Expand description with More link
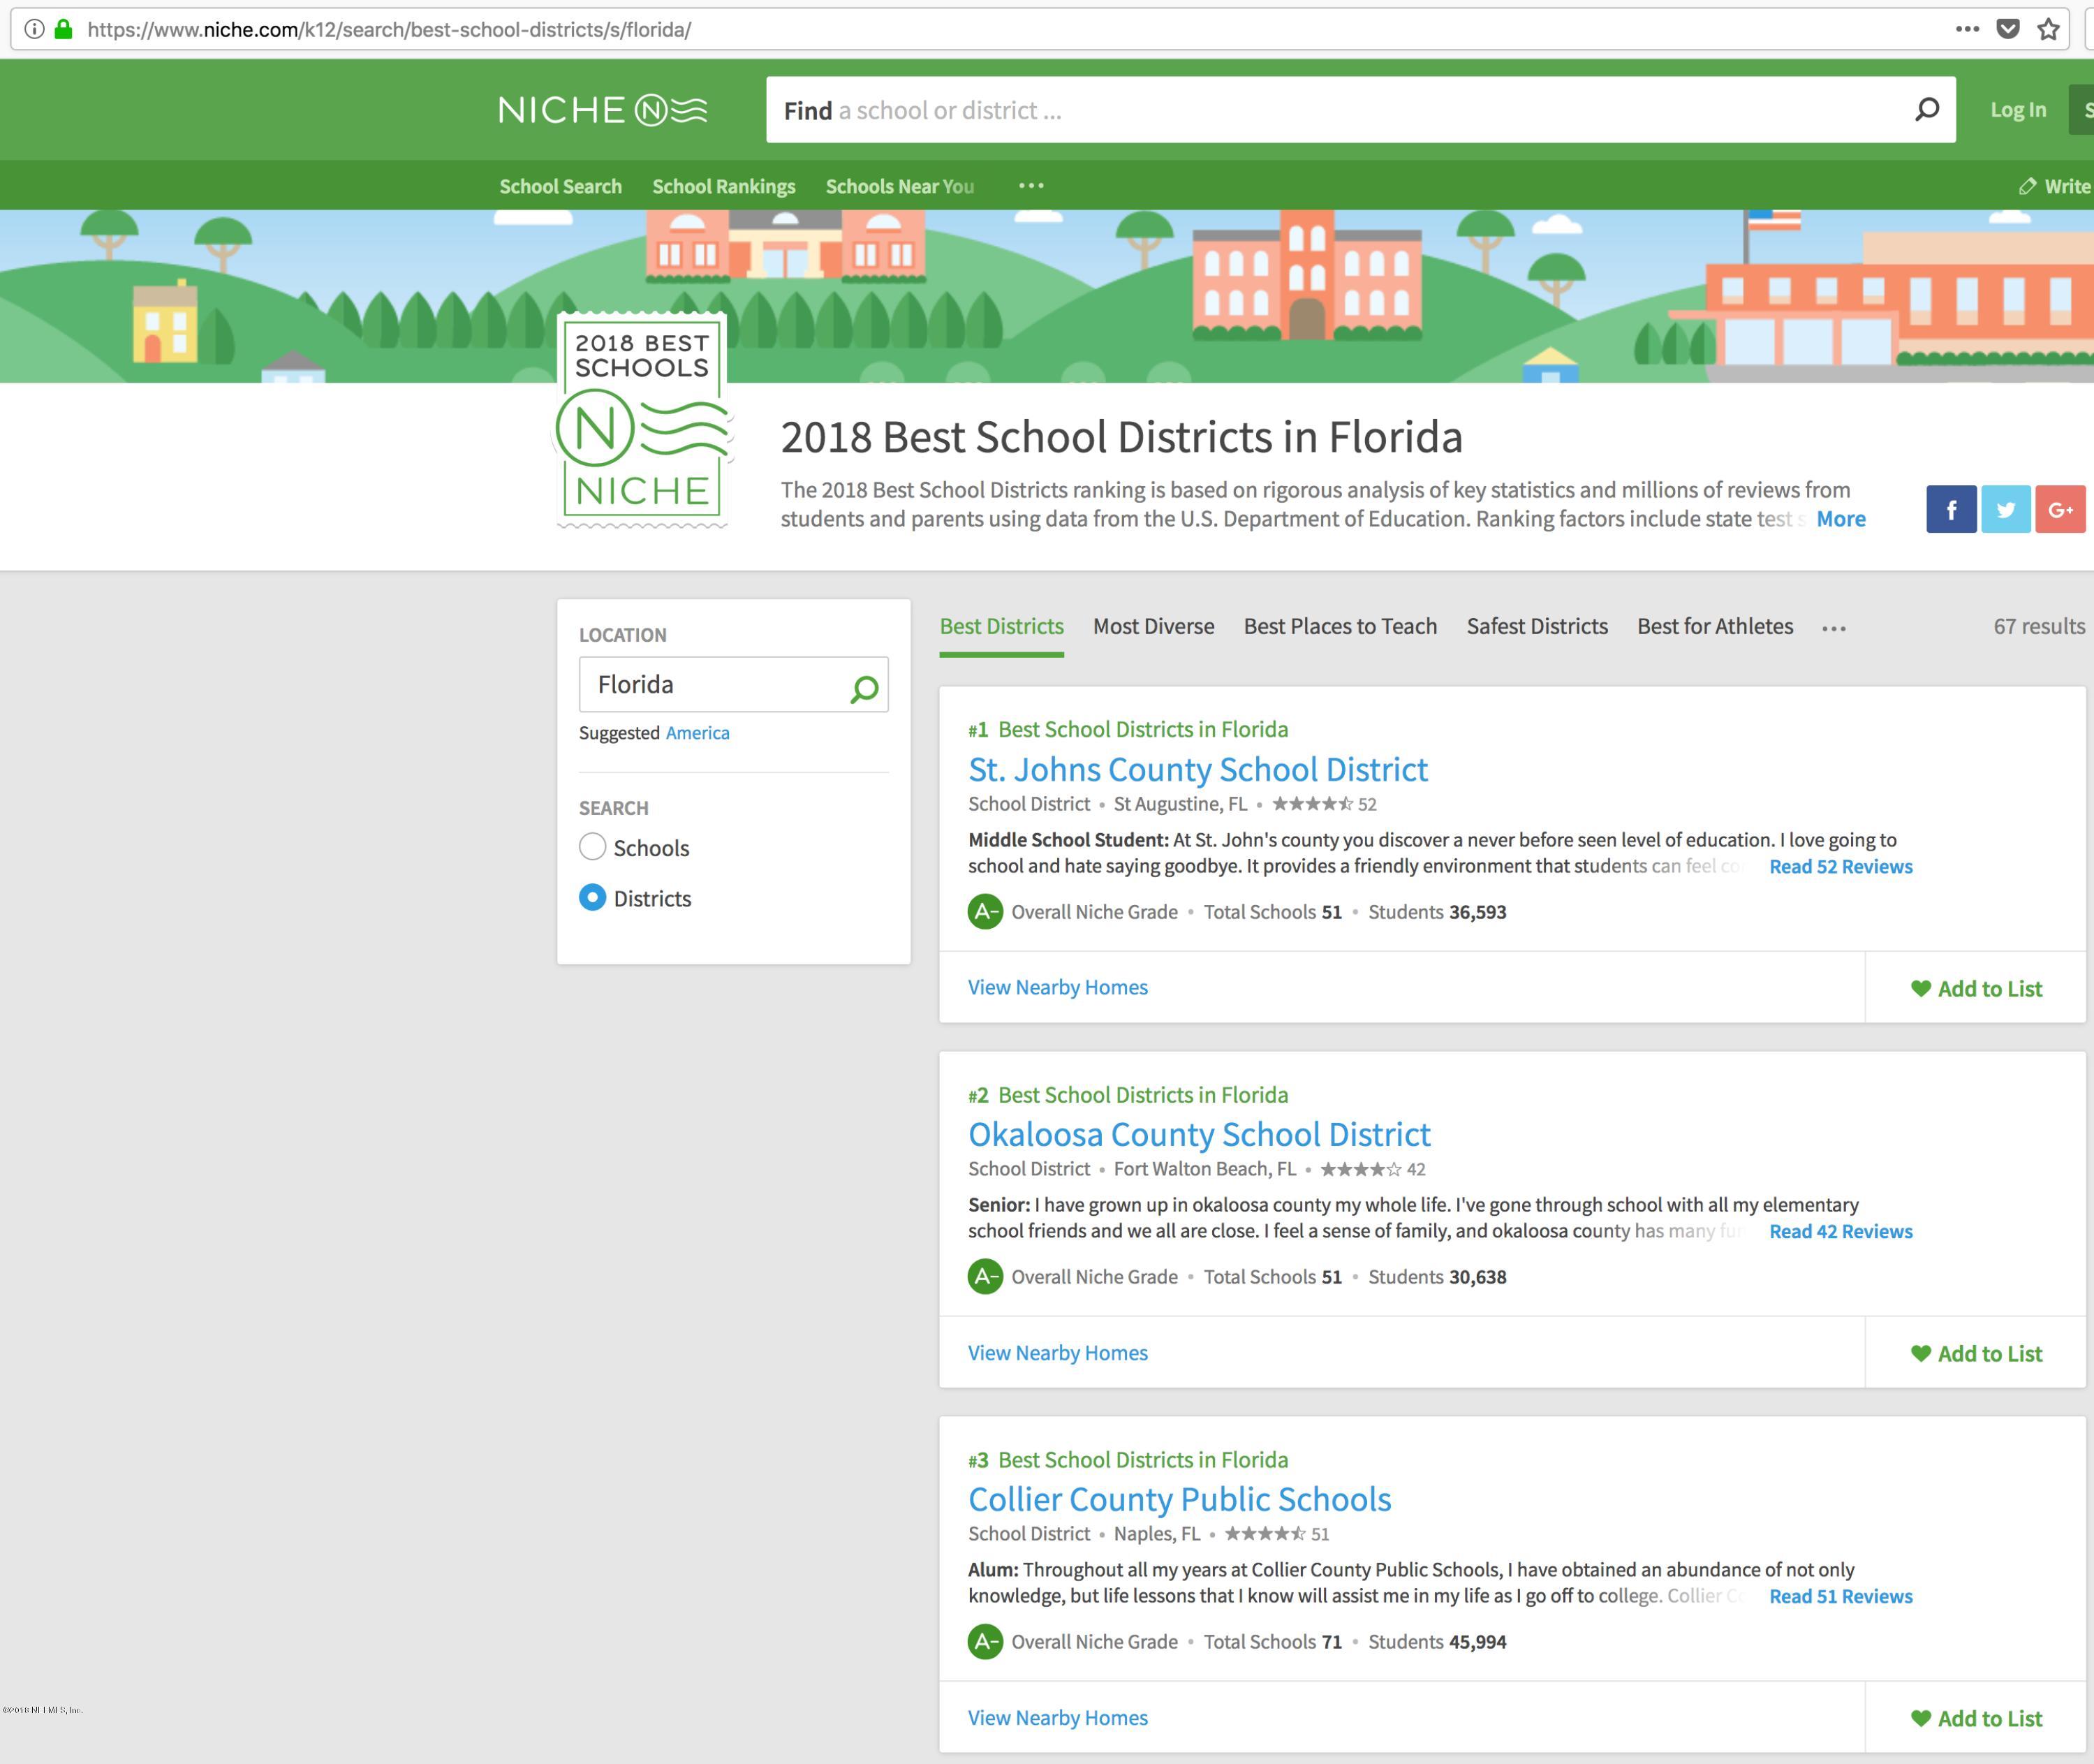 [x=1841, y=519]
